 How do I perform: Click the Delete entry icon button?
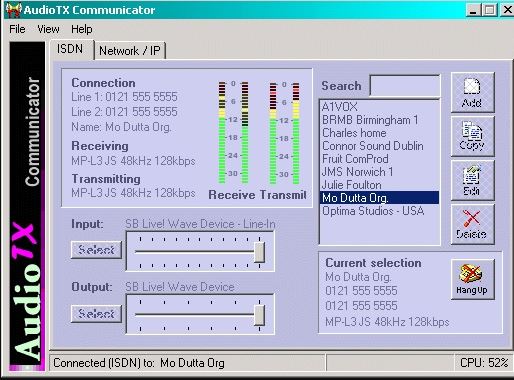coord(472,224)
